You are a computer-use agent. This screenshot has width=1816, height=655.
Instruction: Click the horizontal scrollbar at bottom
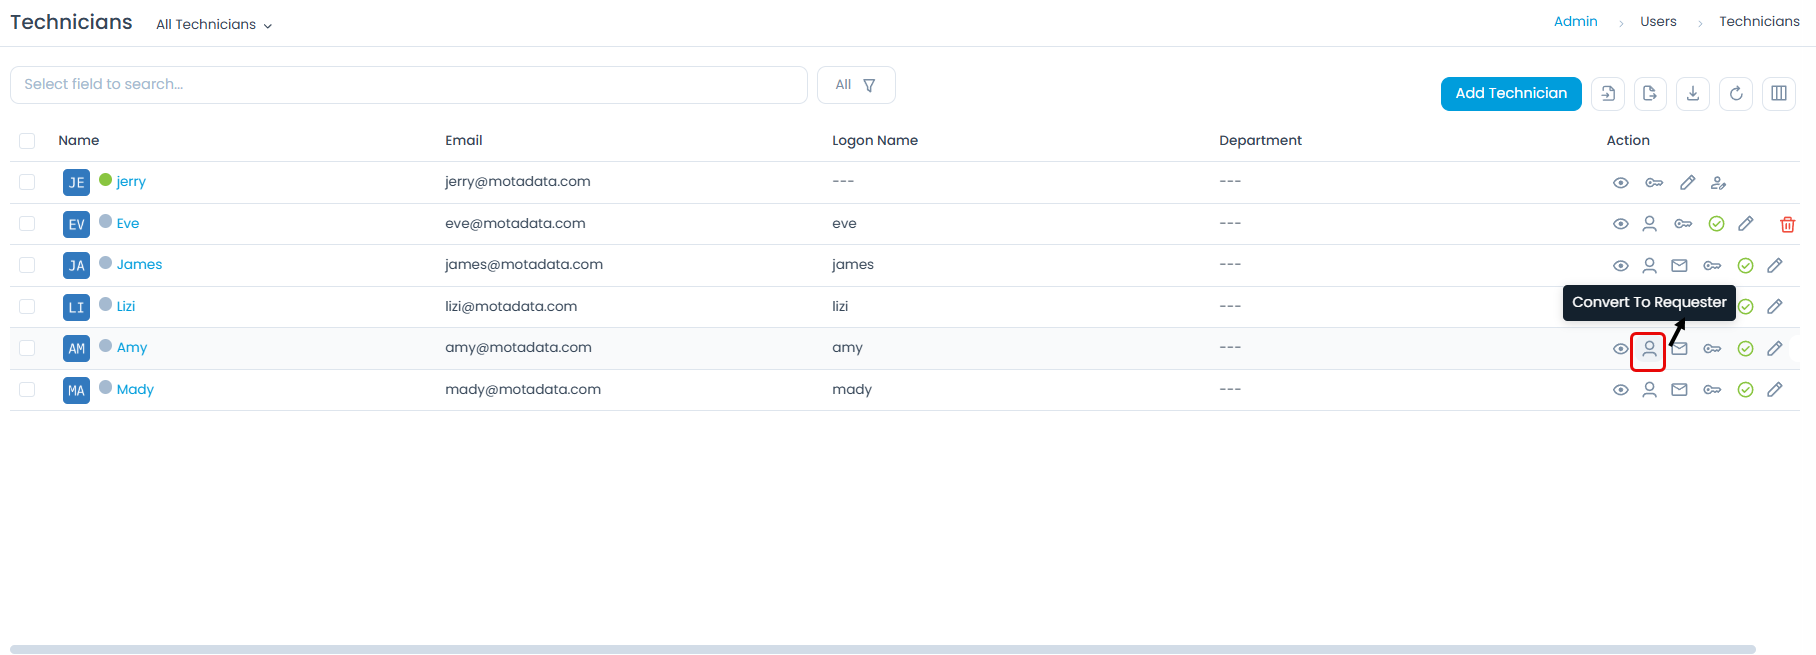pyautogui.click(x=882, y=649)
